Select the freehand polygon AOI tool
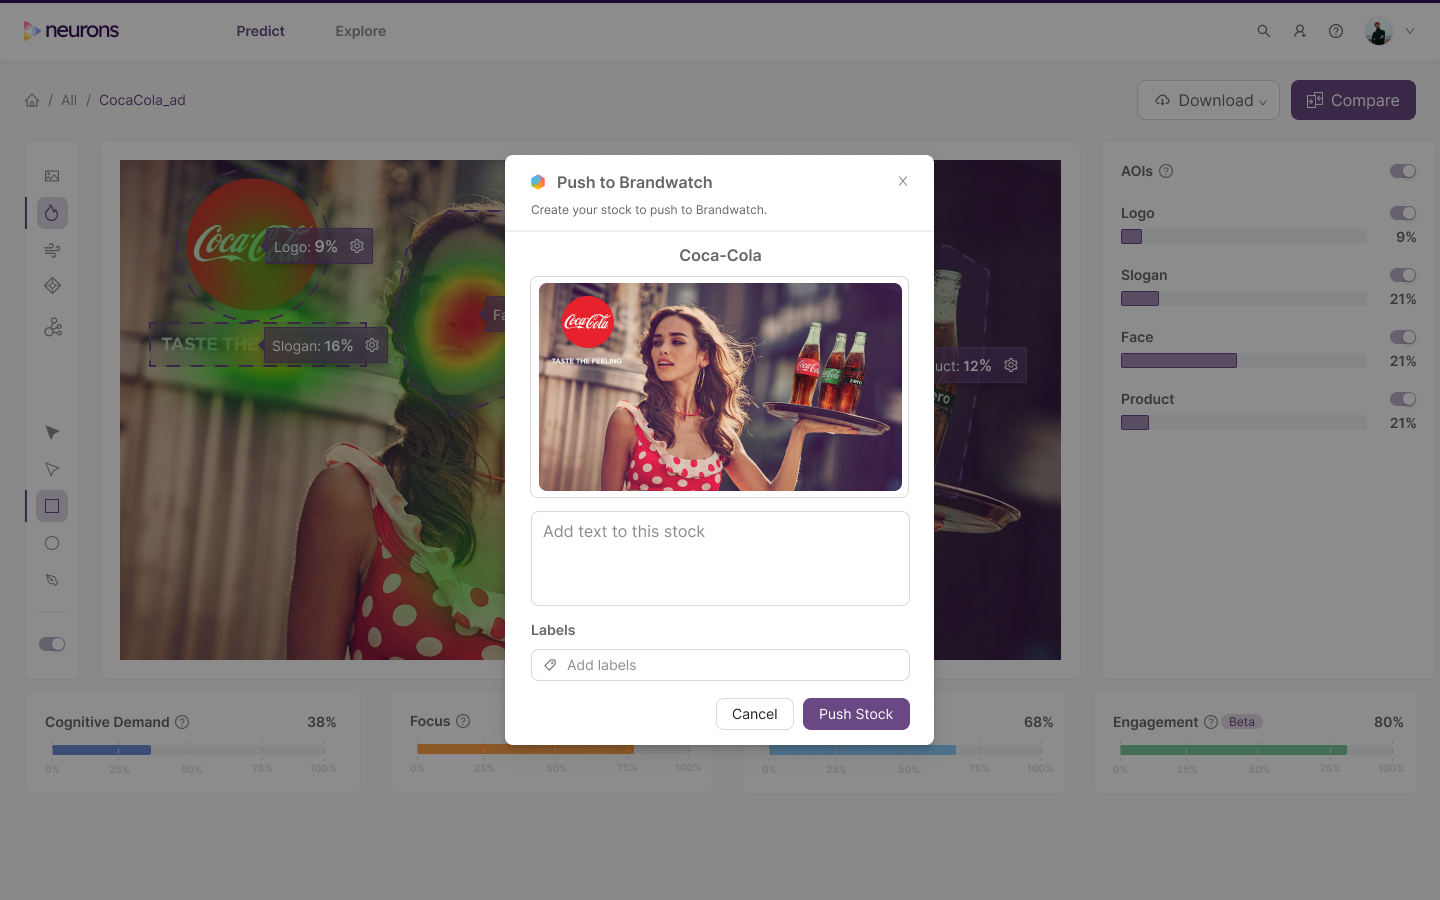This screenshot has height=900, width=1440. [x=52, y=580]
